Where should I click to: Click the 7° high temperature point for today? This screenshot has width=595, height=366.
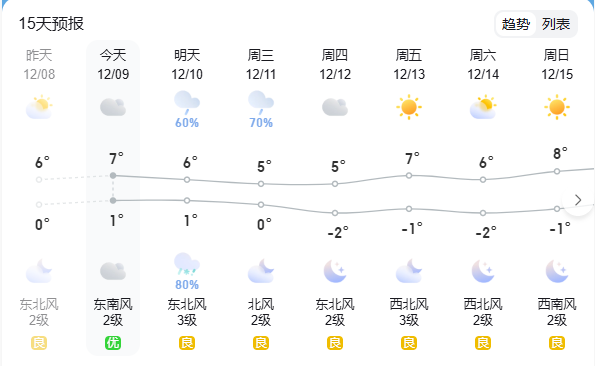(x=113, y=176)
